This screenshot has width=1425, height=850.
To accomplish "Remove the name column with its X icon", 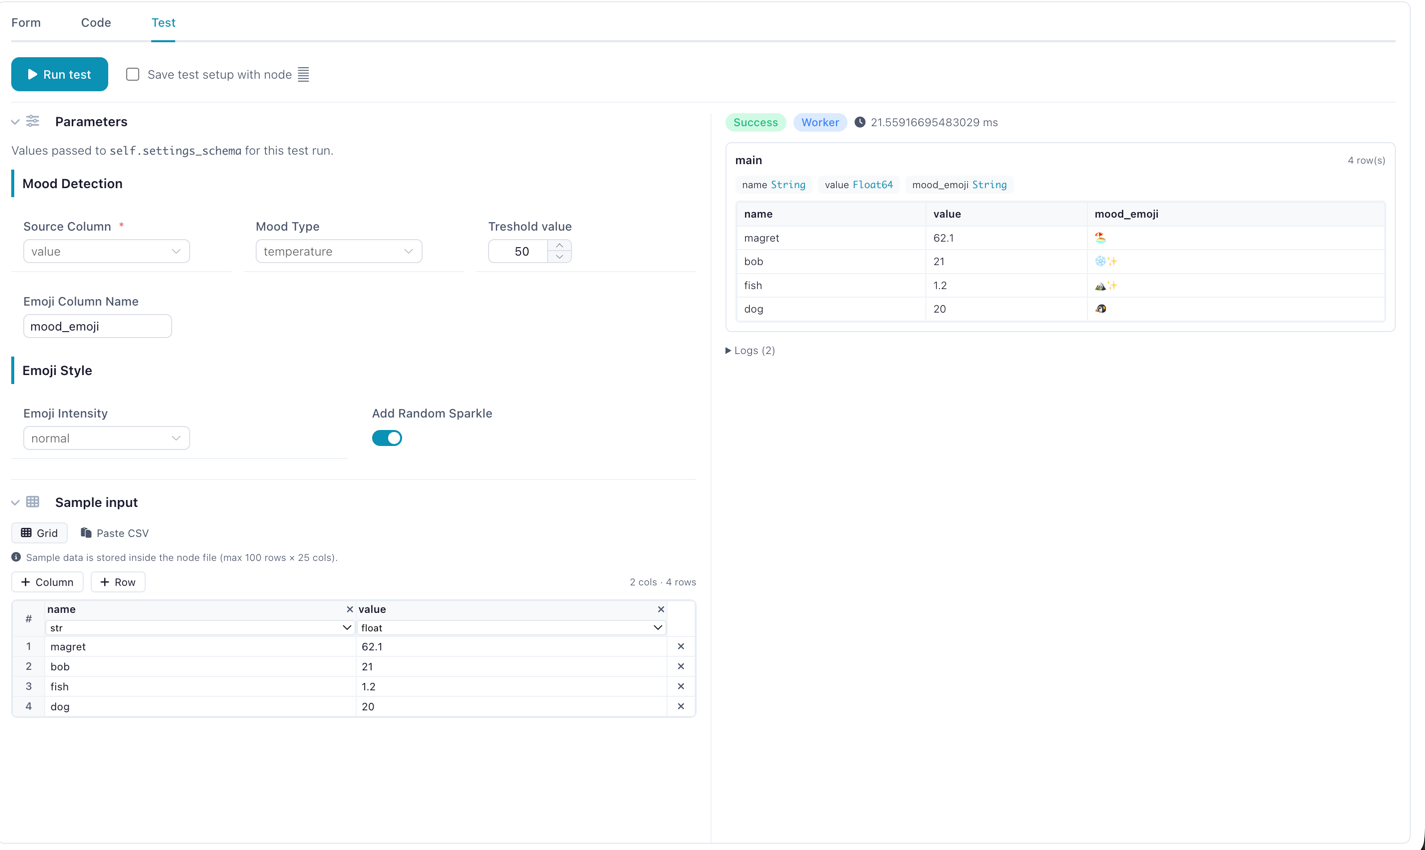I will (x=349, y=609).
